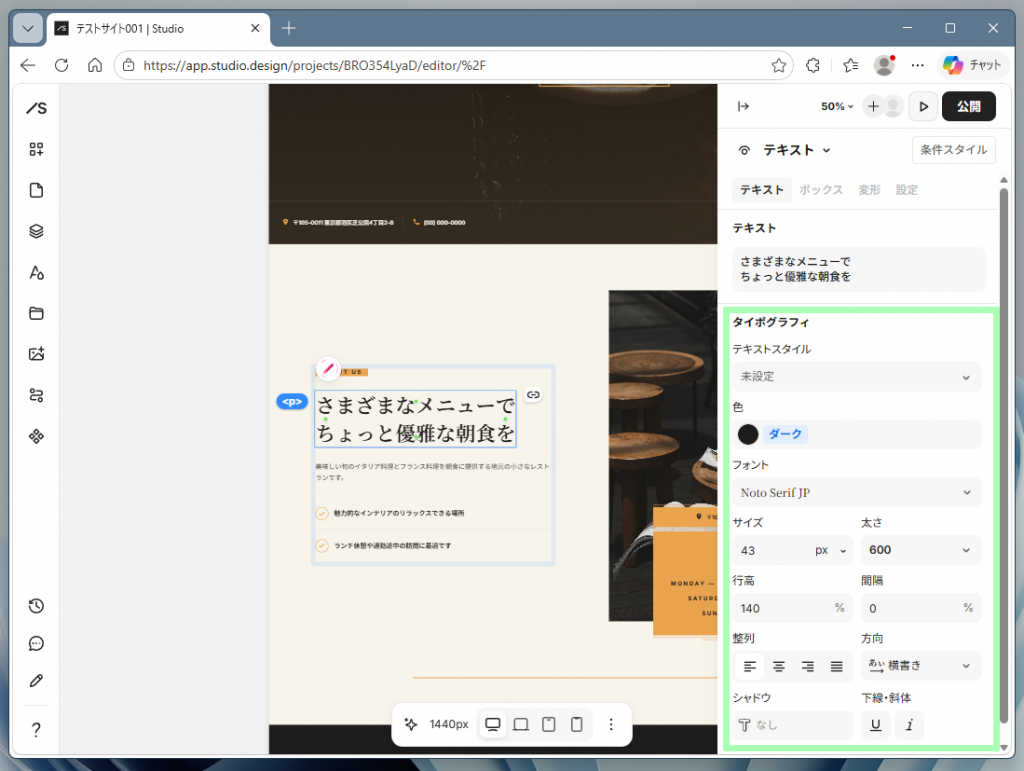Click the shadow なし field
Screen dimensions: 1024x771
tap(792, 725)
